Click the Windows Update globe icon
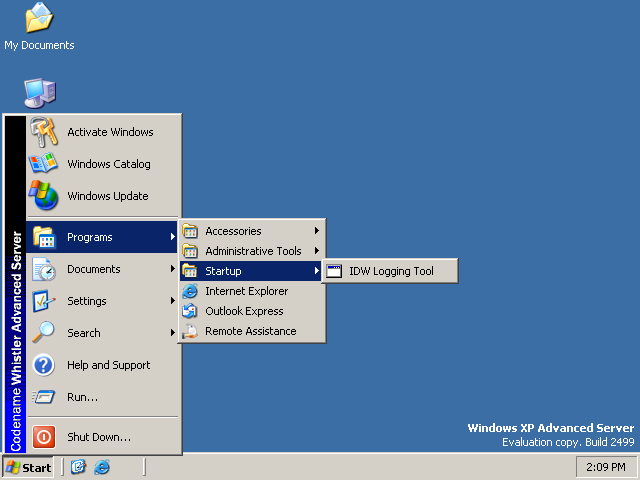 pos(44,195)
